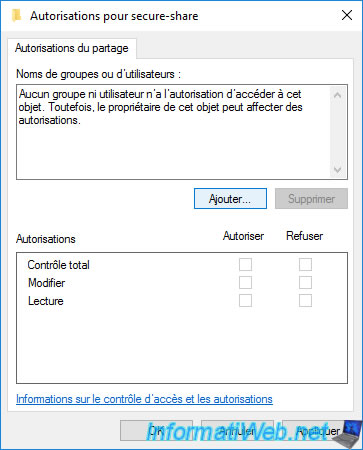Select the Autorisations du partage tab
Screen dimensions: 363x450
tap(72, 48)
